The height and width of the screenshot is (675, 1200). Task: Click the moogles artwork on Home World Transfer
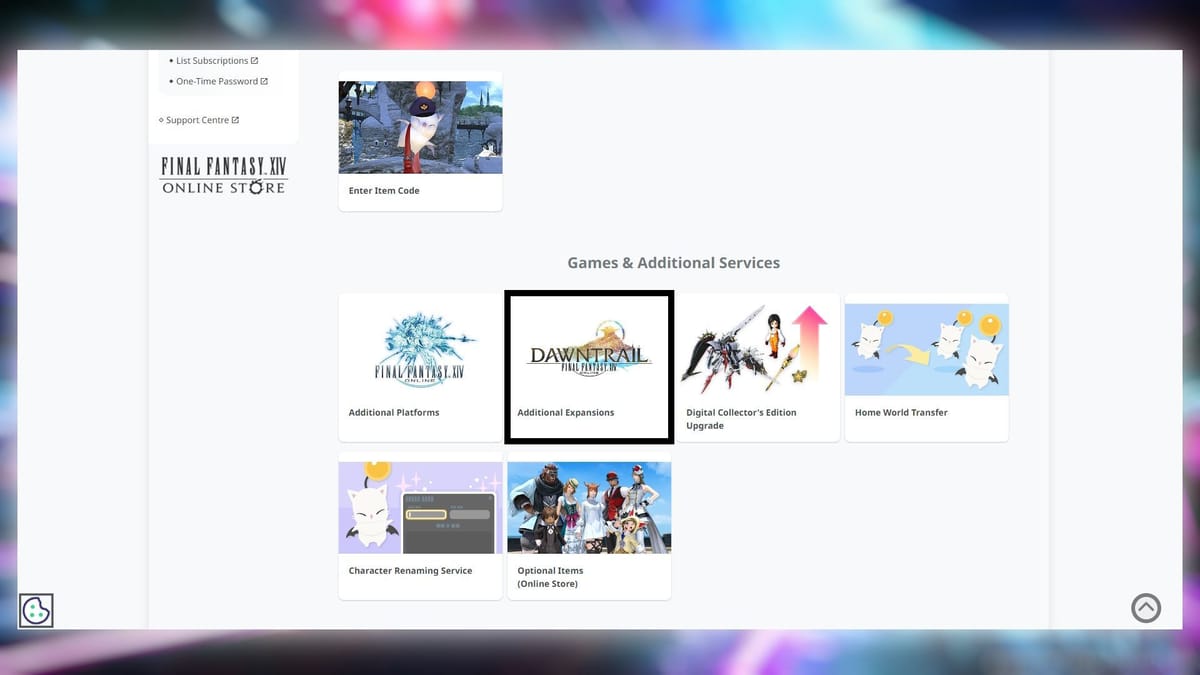coord(925,348)
